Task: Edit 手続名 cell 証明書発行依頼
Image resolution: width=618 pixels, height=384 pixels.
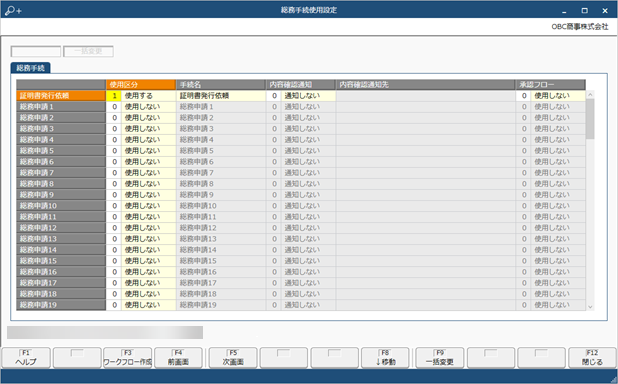Action: tap(221, 95)
